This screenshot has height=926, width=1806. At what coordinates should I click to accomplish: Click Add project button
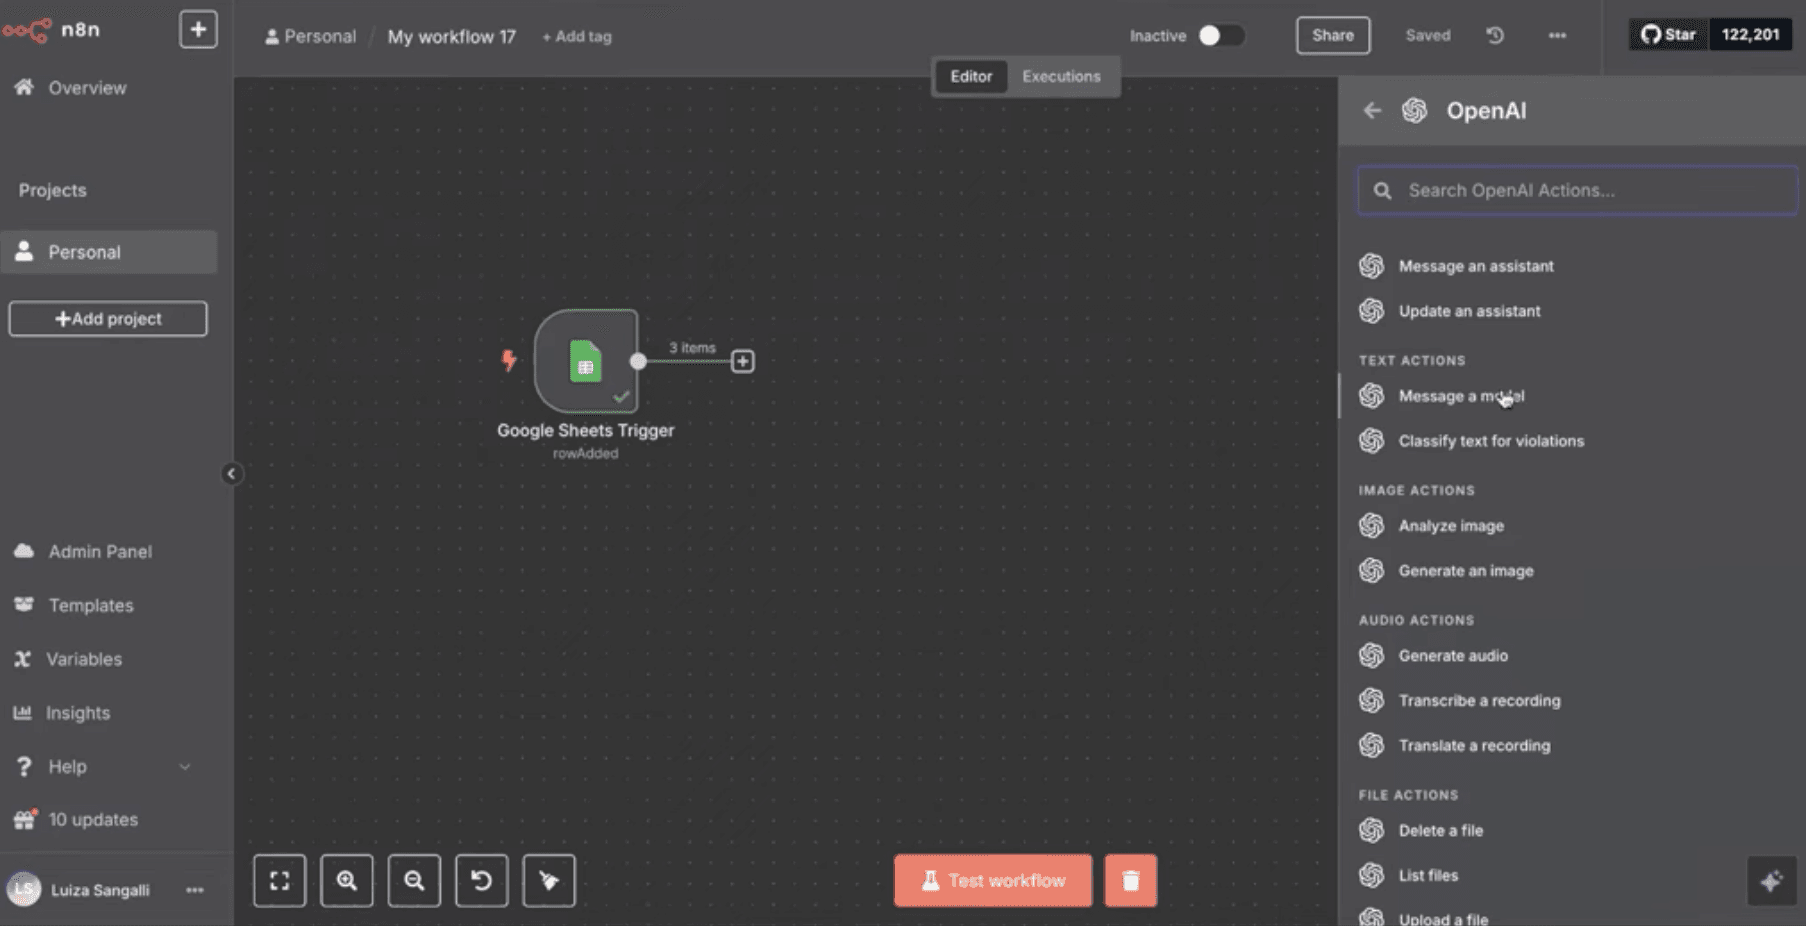108,319
